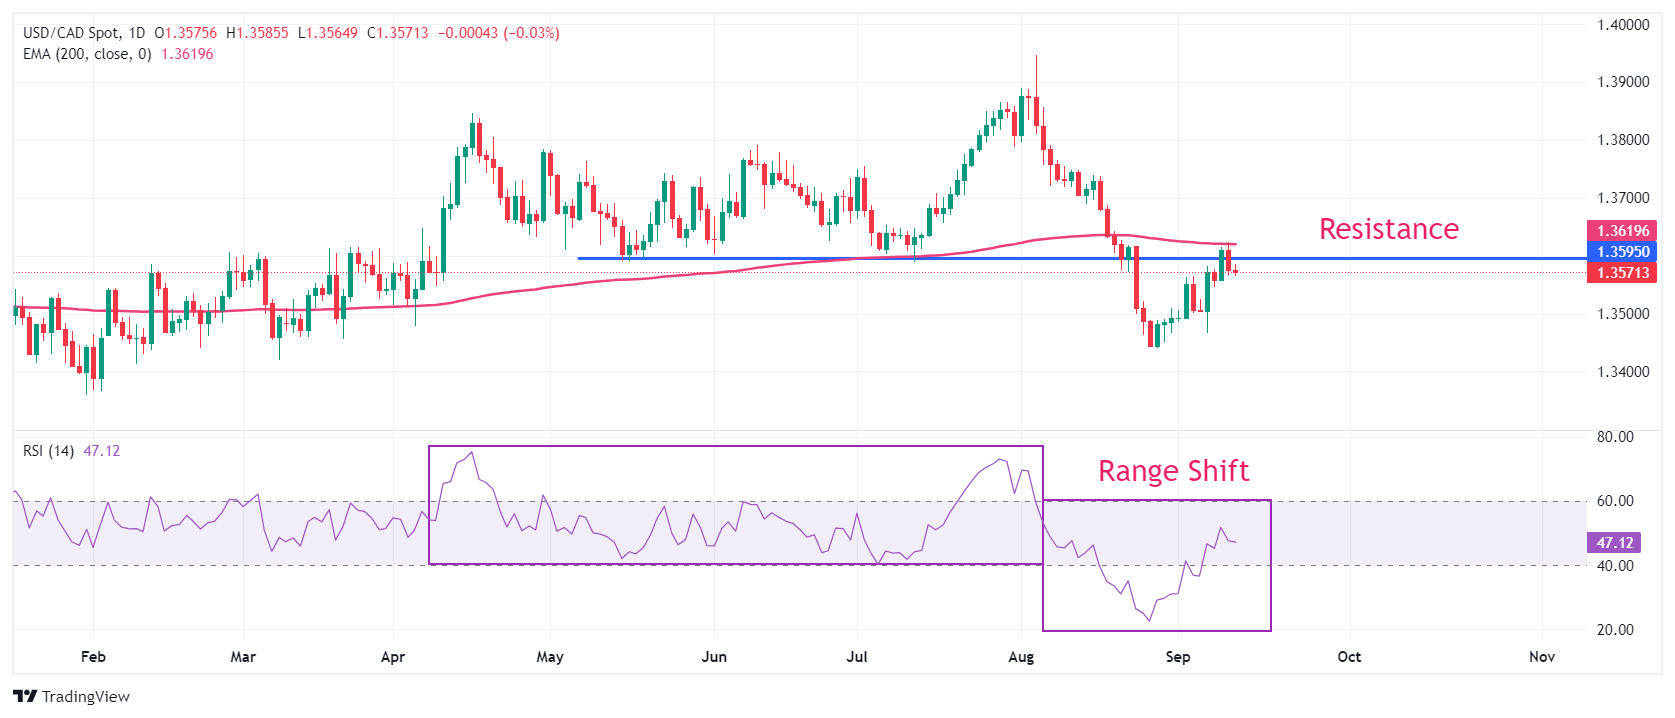1675x718 pixels.
Task: Click the EMA 200 indicator legend
Action: pyautogui.click(x=87, y=54)
